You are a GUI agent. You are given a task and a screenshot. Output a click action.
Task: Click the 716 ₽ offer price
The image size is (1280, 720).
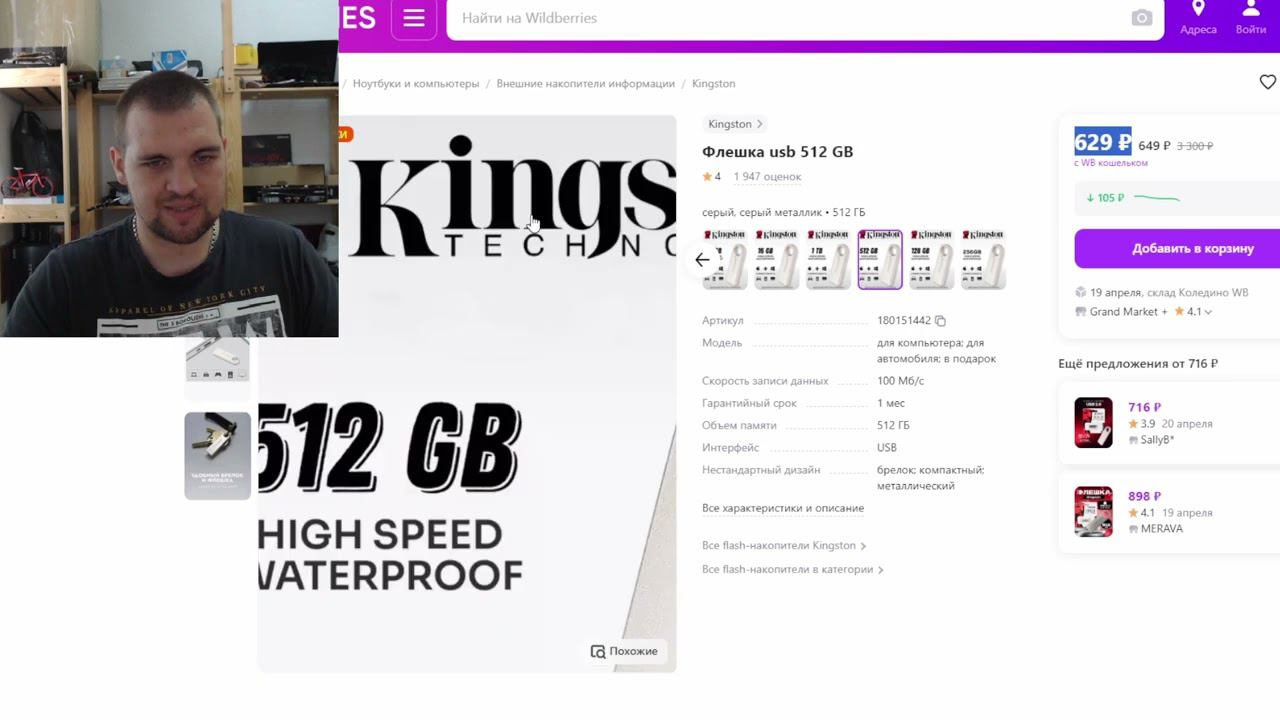pos(1144,407)
